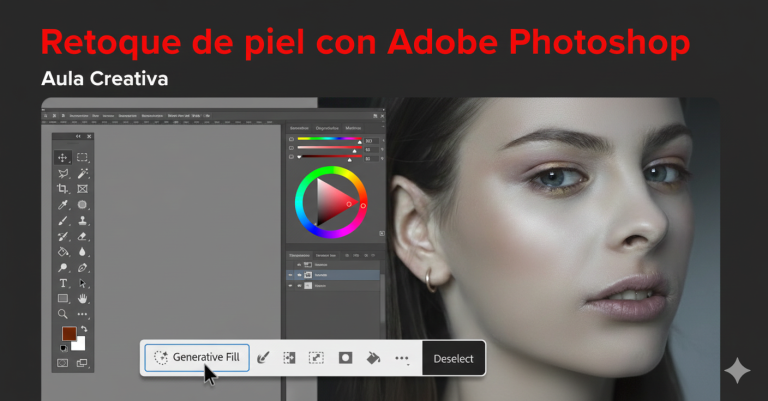Open the middle tab of the color panel
The image size is (768, 401).
327,128
